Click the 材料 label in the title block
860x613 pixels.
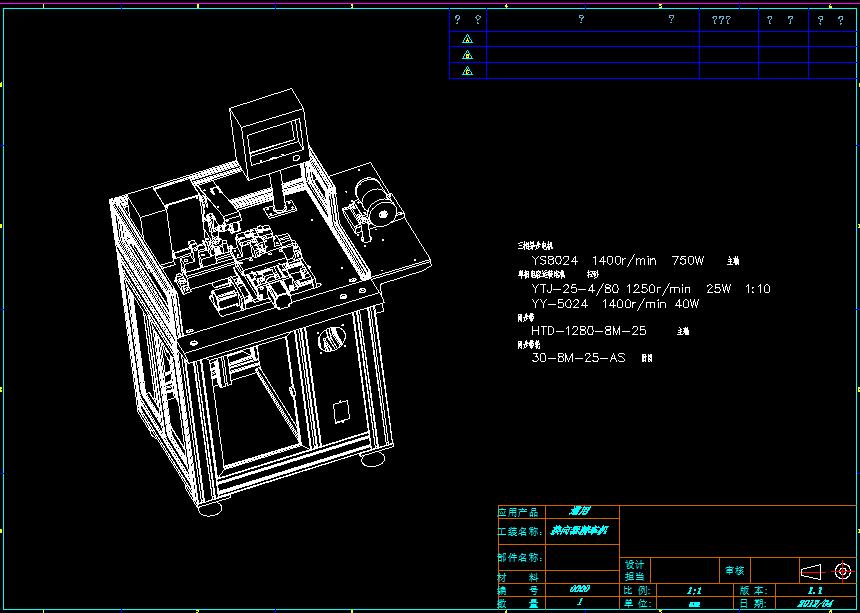(518, 577)
